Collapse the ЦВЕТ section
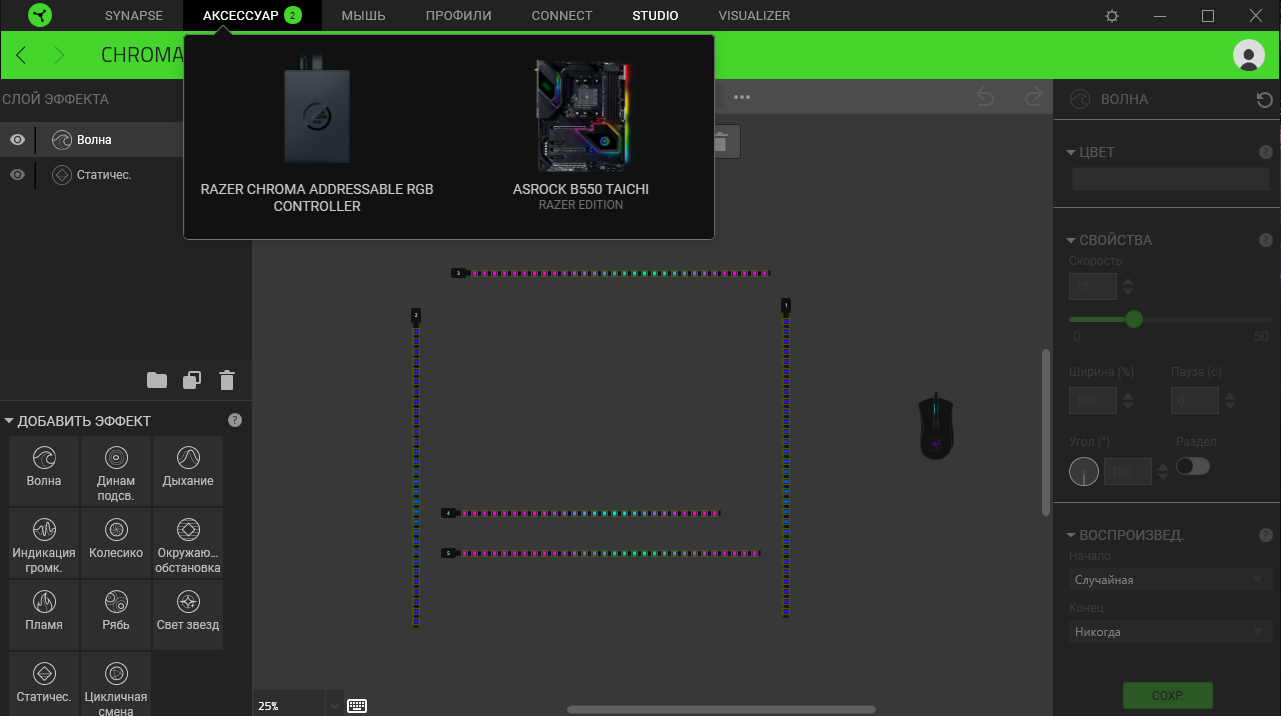 1071,153
